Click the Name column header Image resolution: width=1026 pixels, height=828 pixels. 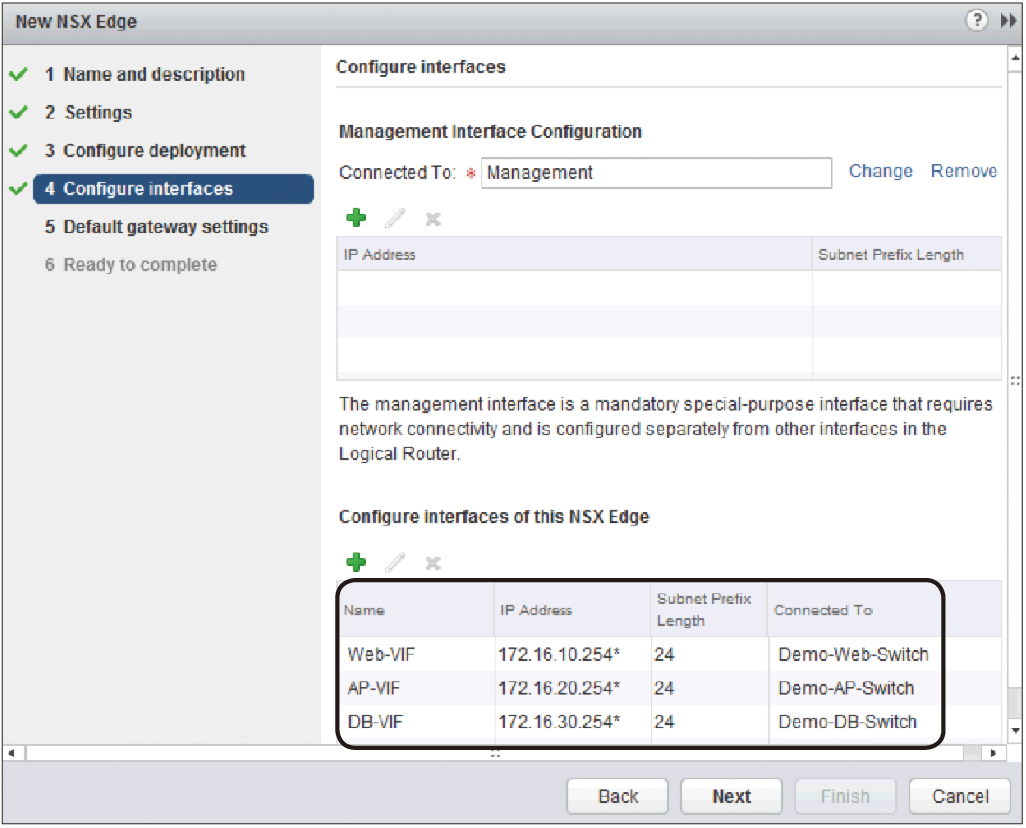[416, 609]
